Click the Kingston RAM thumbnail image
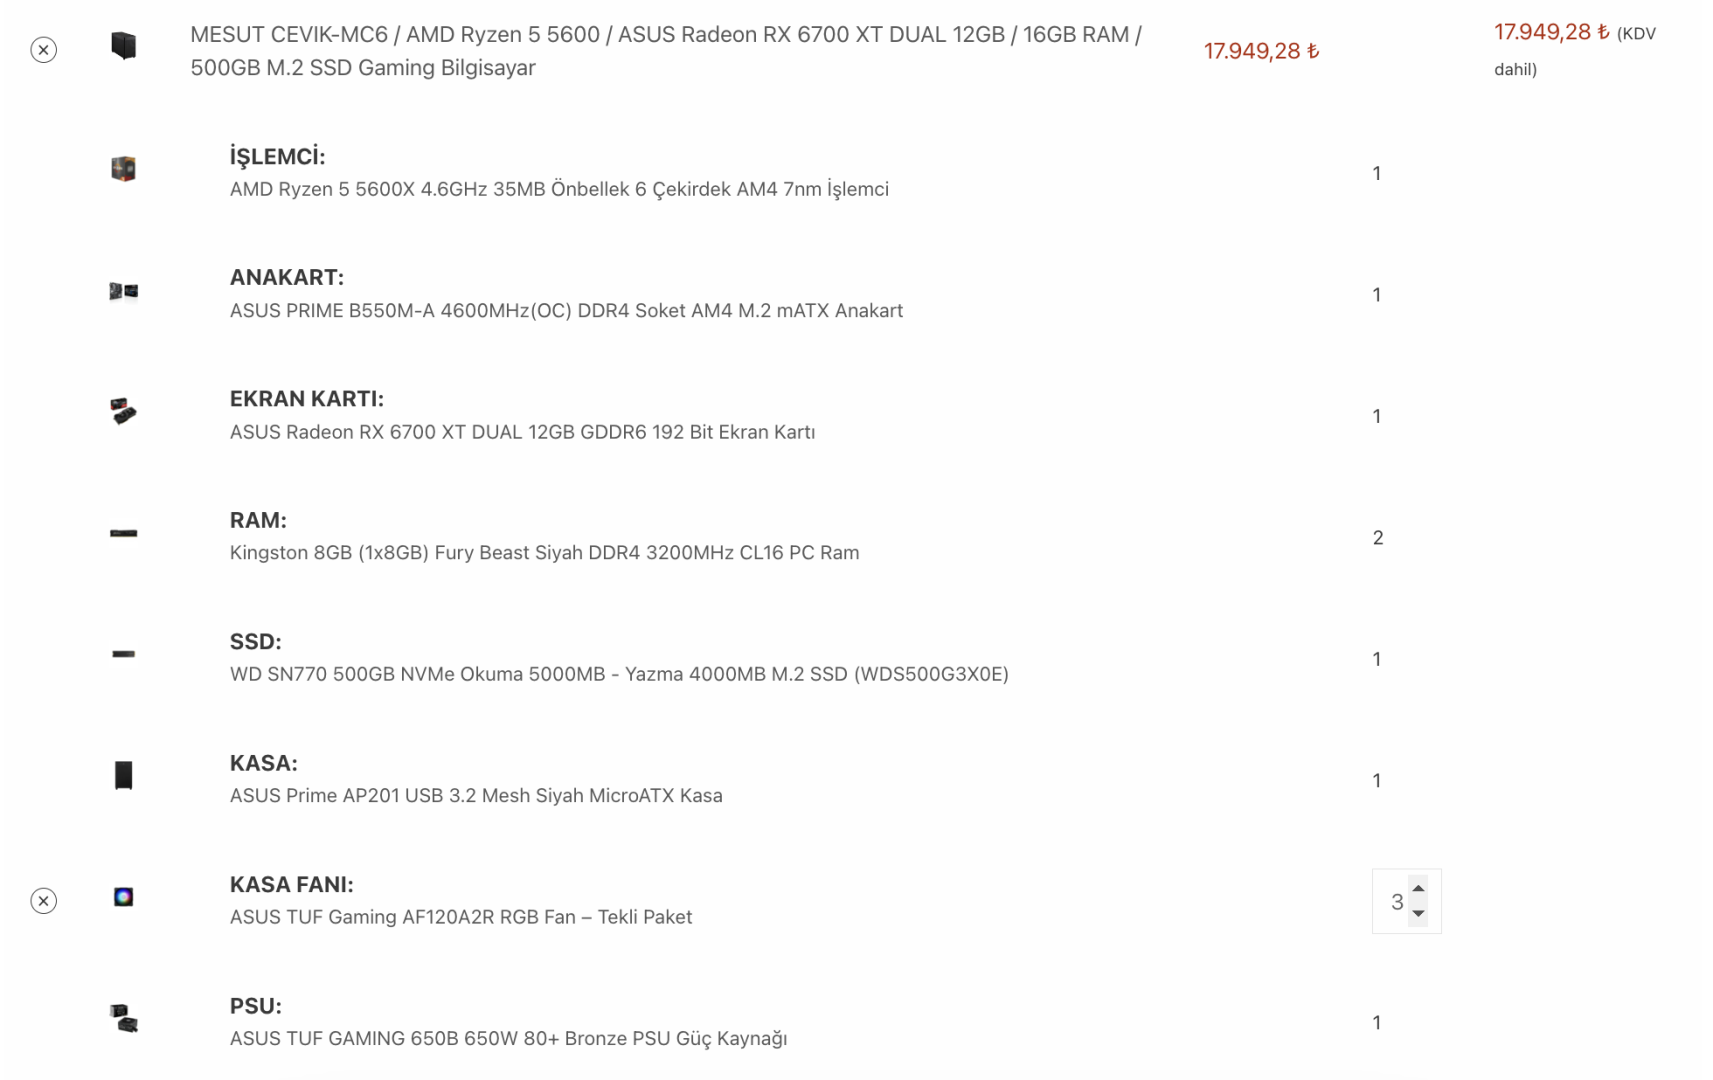This screenshot has height=1080, width=1713. point(123,533)
